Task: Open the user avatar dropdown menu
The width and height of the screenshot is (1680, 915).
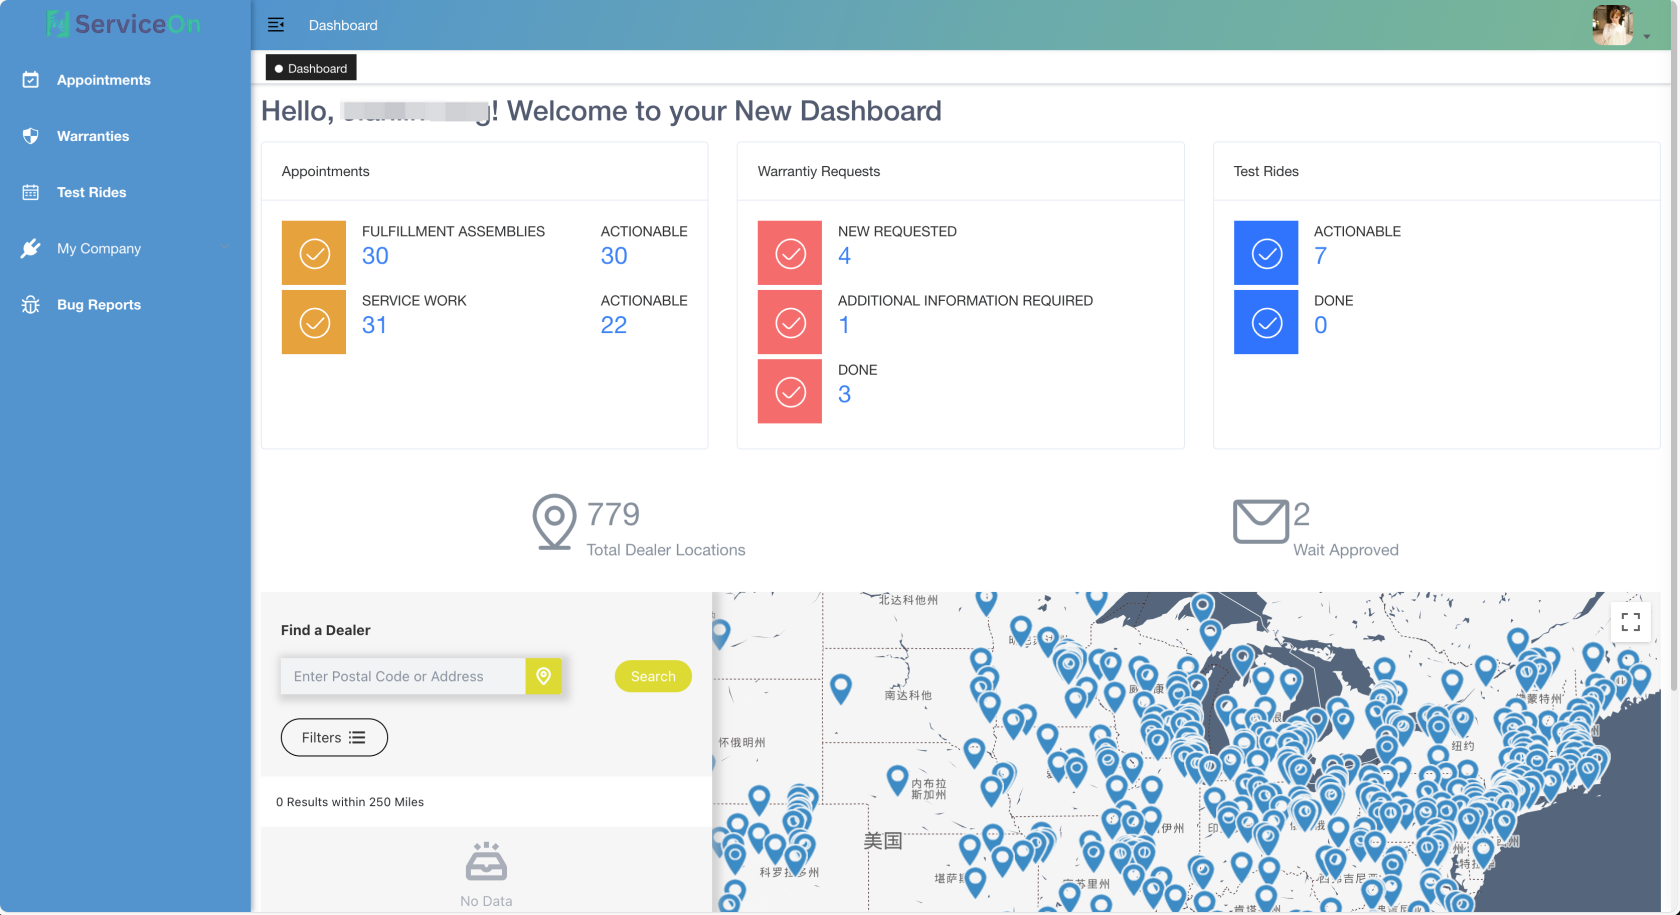Action: click(1620, 26)
